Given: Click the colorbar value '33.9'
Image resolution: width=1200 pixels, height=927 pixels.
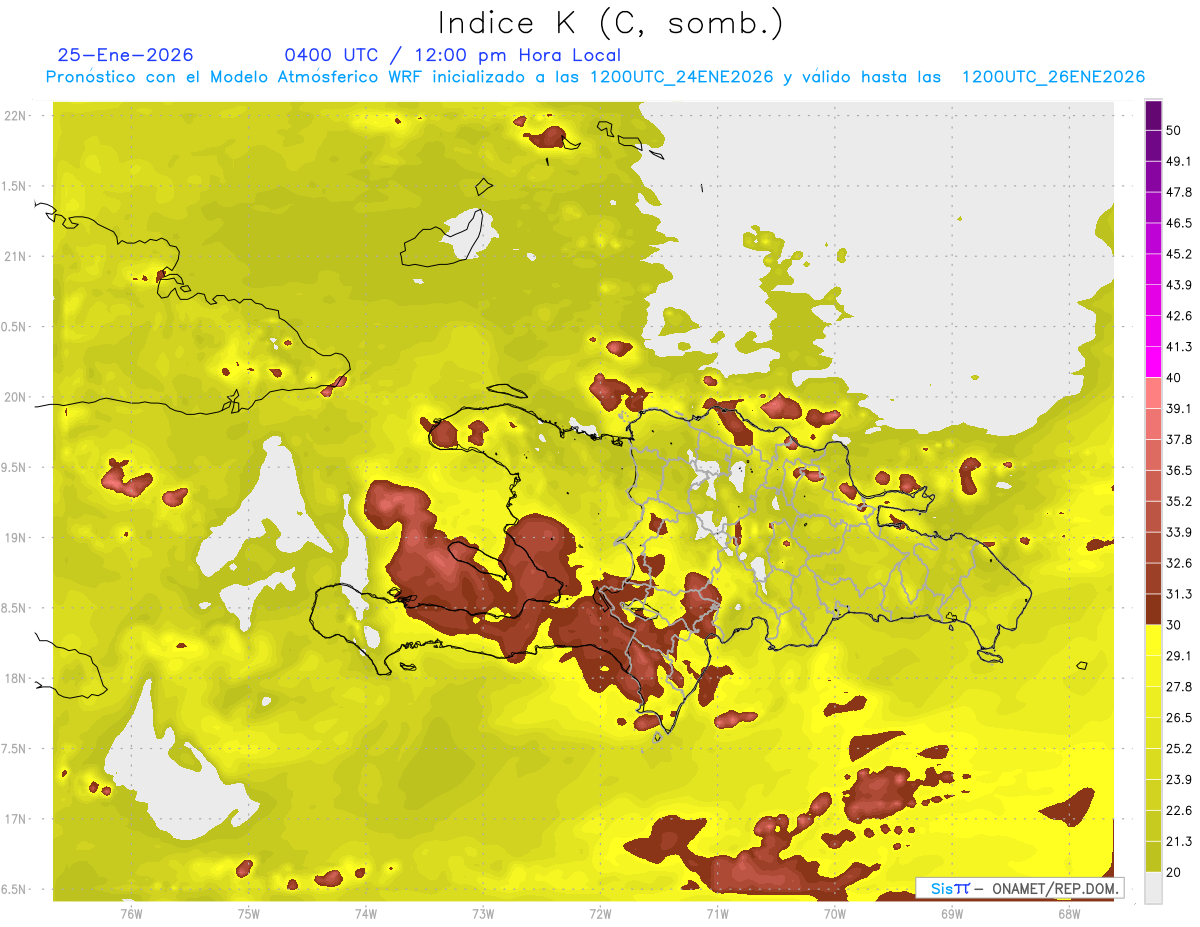Looking at the screenshot, I should coord(1178,532).
